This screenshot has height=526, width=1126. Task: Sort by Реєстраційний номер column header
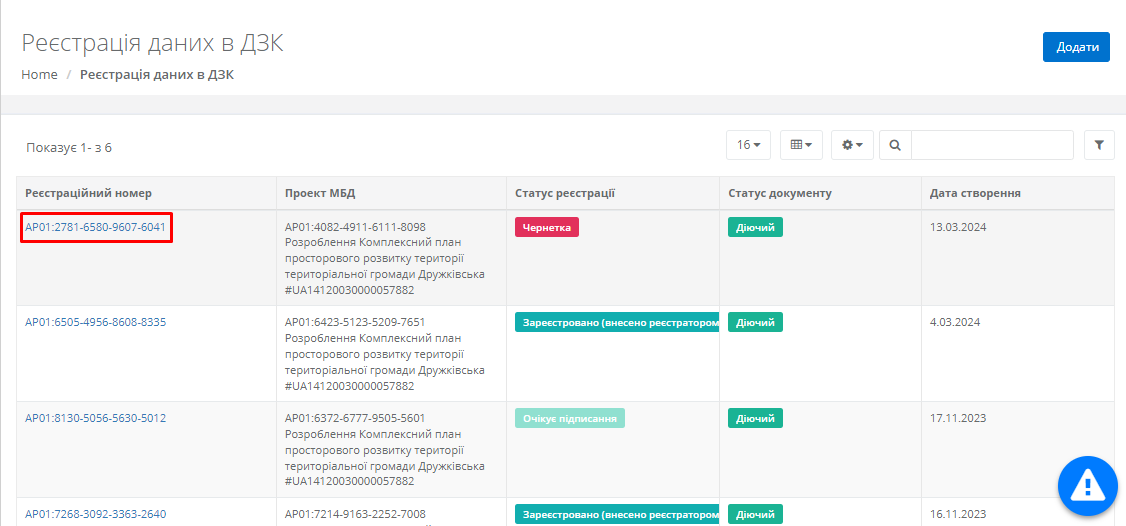coord(89,193)
